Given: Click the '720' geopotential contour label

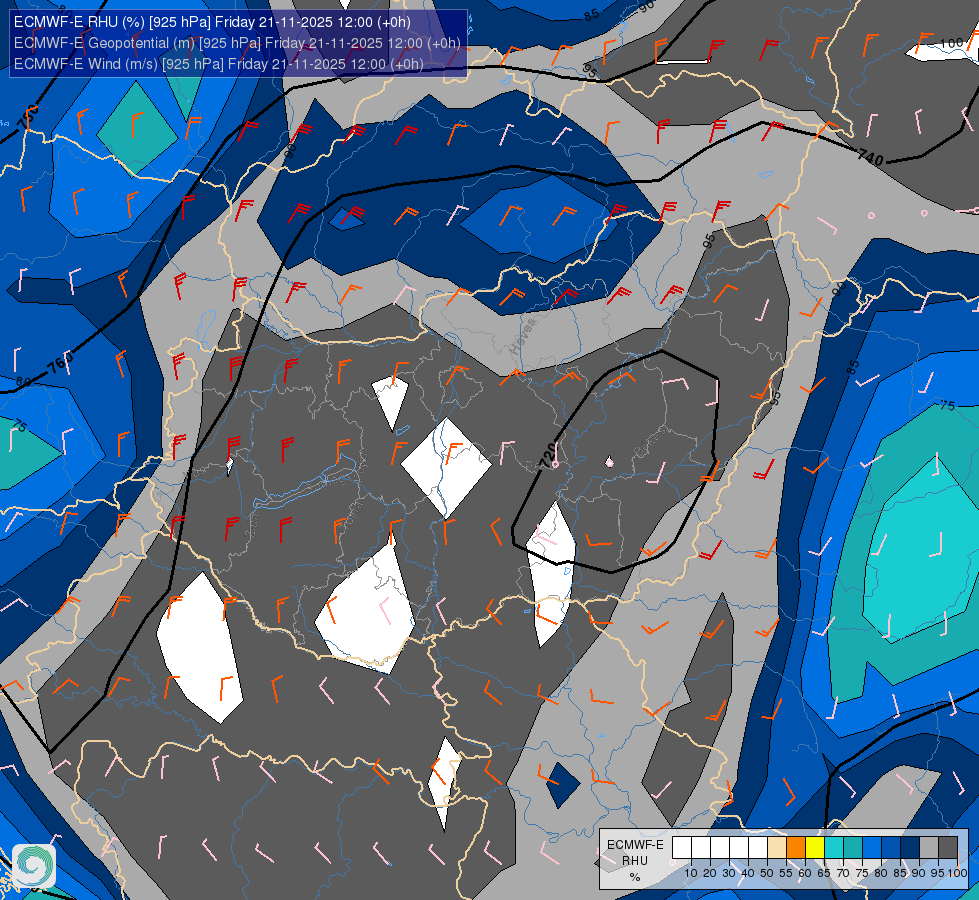Looking at the screenshot, I should (549, 457).
